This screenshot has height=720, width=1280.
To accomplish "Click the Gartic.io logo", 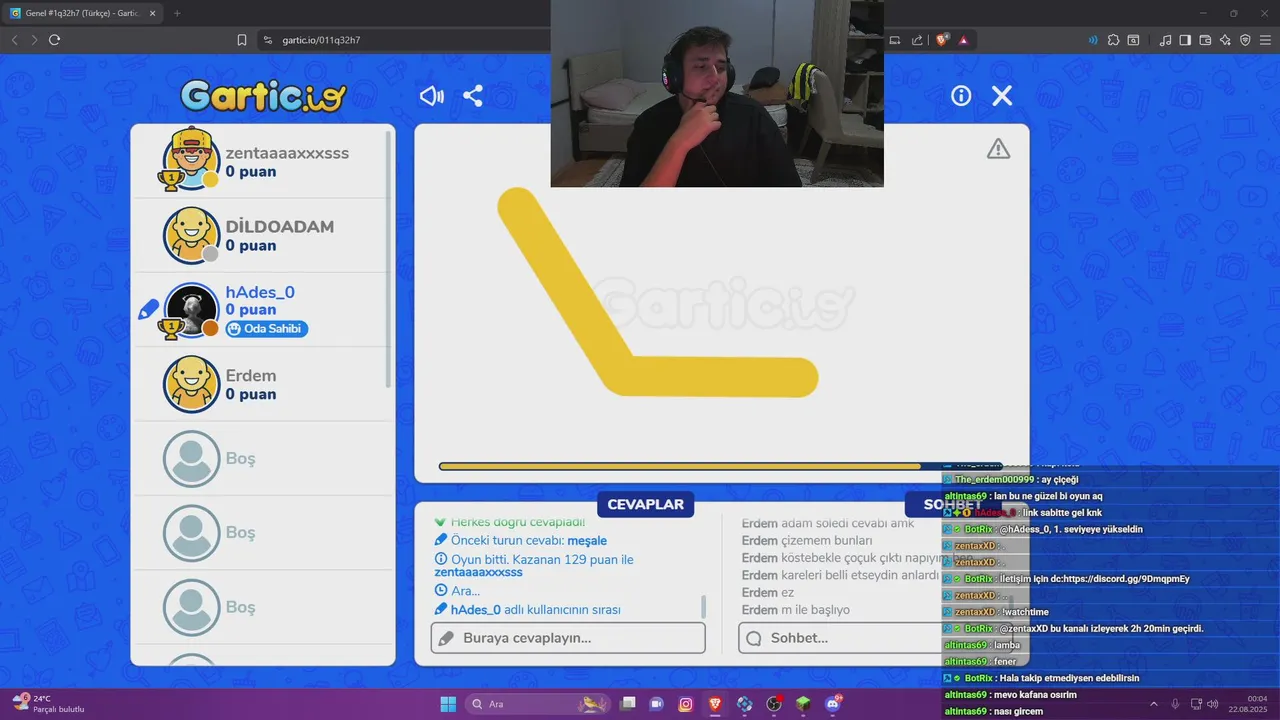I will 263,97.
